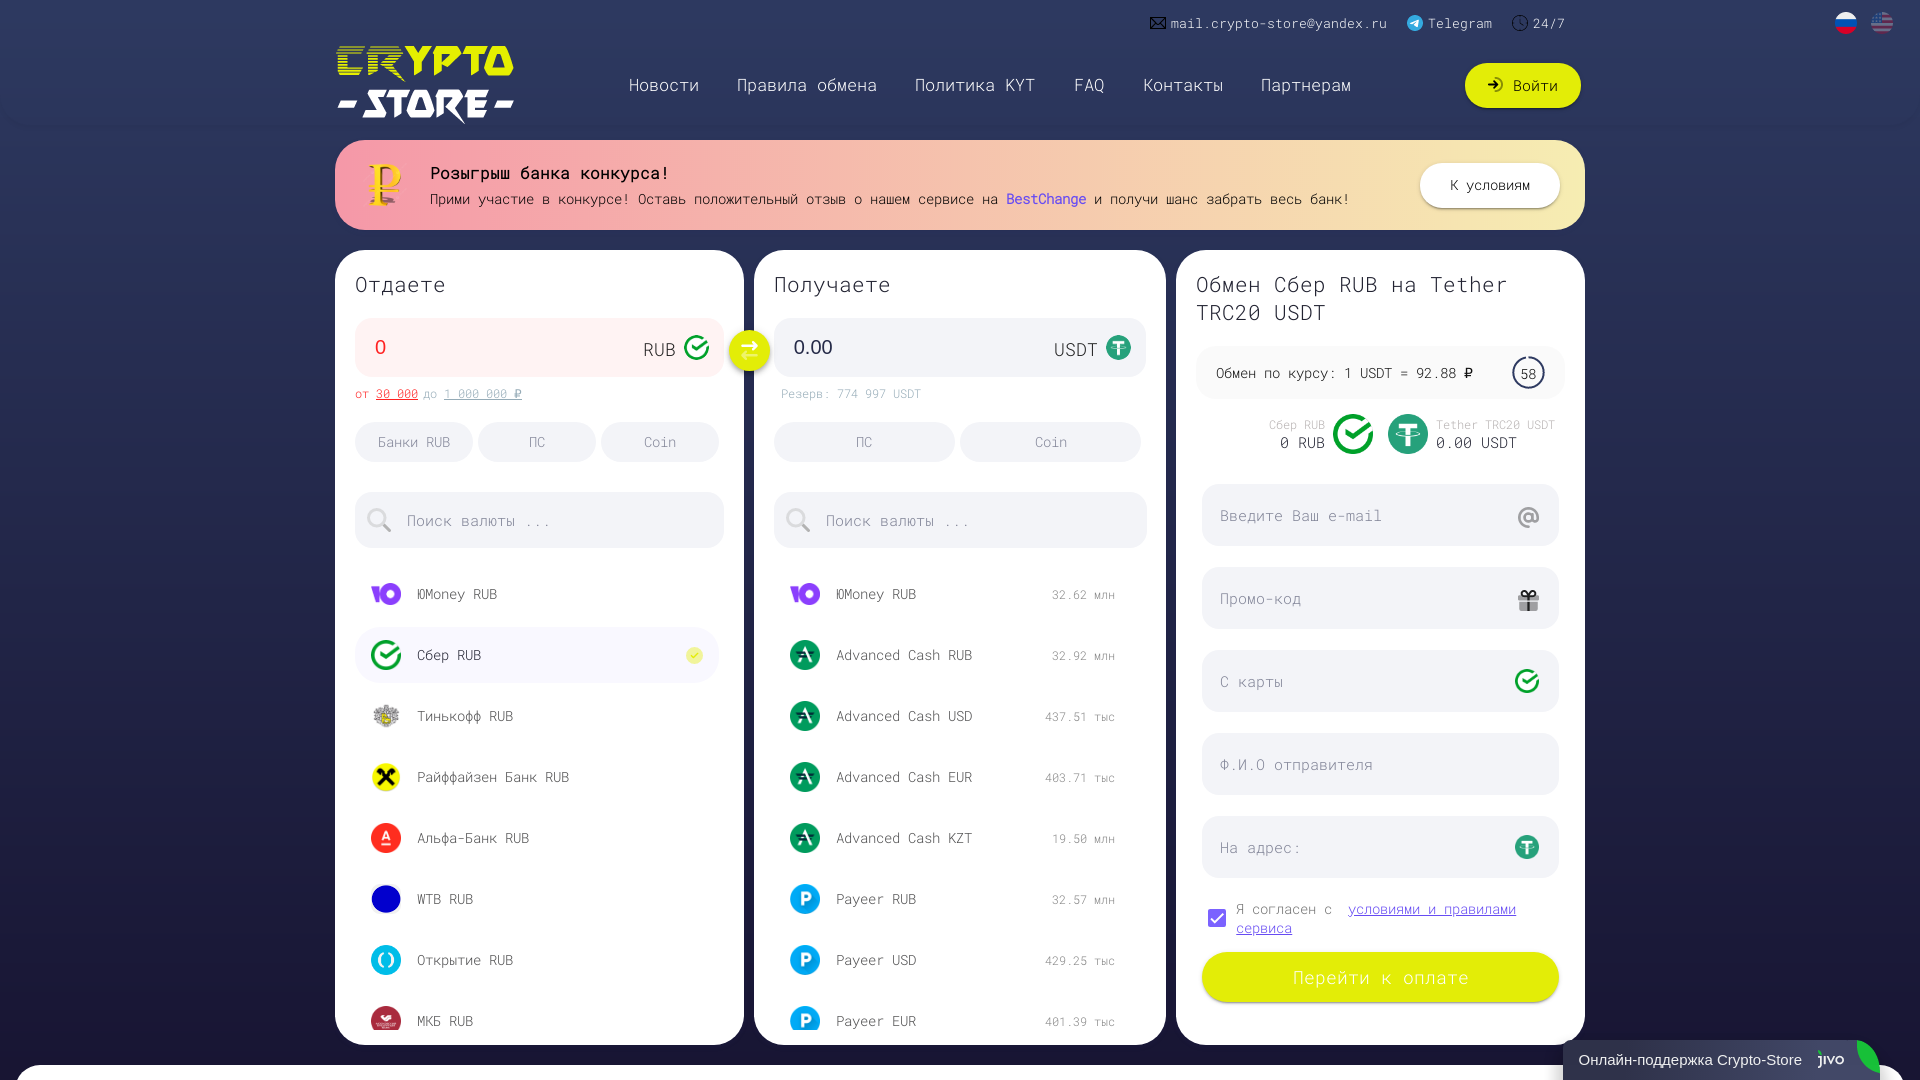Click the Ф.И.О отправителя field
The image size is (1920, 1080).
[1380, 765]
